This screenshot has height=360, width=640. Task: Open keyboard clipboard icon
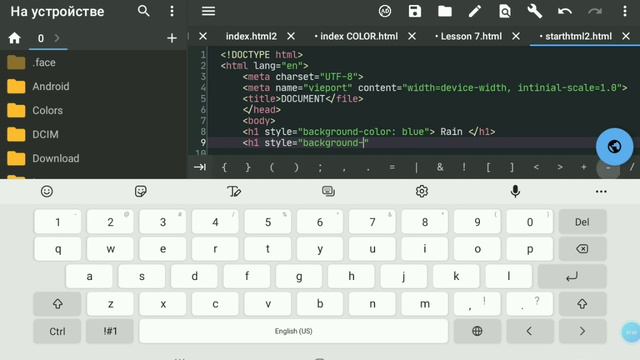328,191
